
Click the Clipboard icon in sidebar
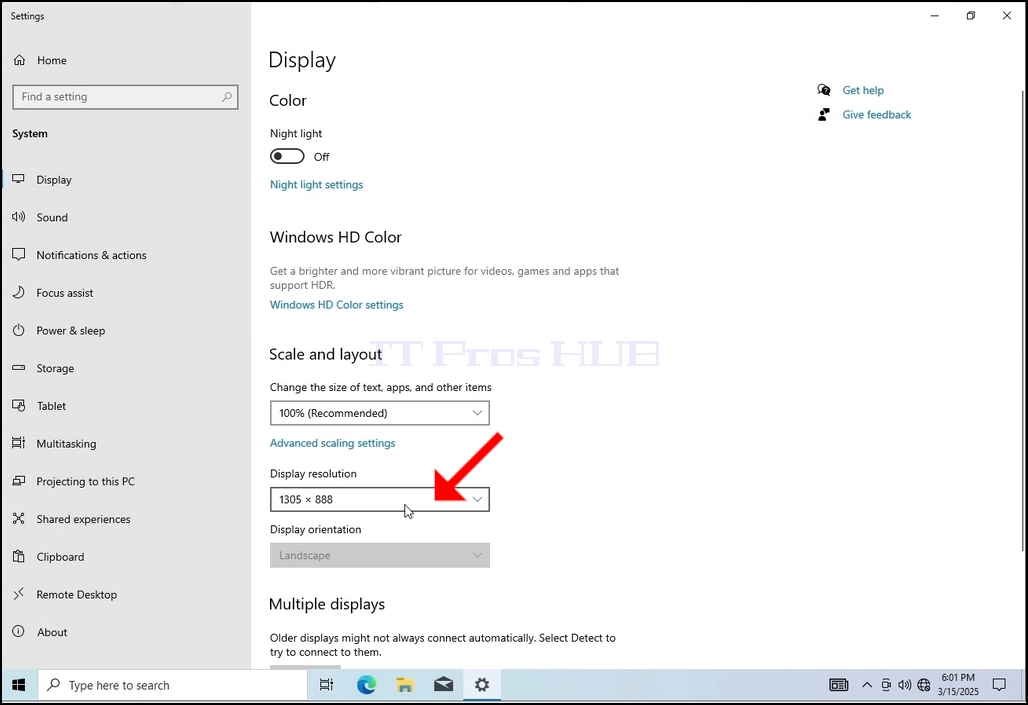[x=18, y=556]
